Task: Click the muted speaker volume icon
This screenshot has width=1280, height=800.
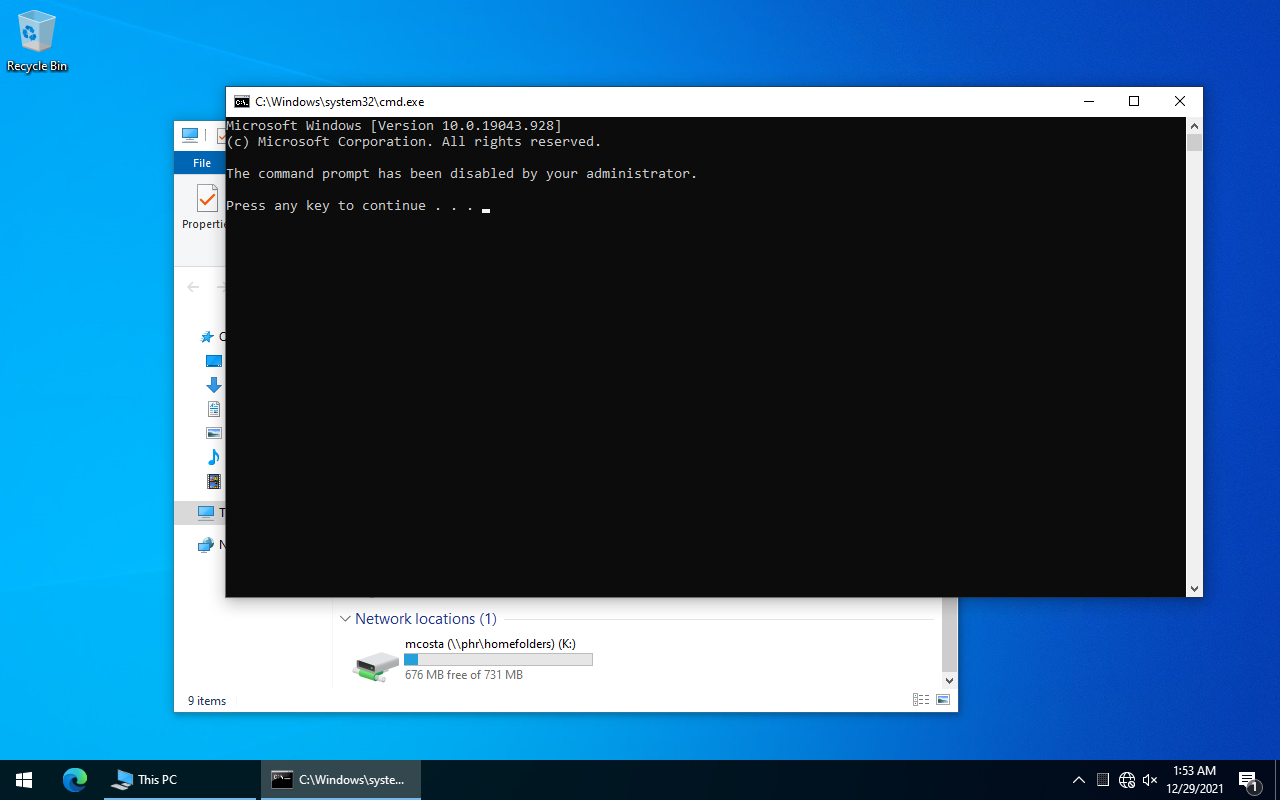Action: click(x=1150, y=780)
